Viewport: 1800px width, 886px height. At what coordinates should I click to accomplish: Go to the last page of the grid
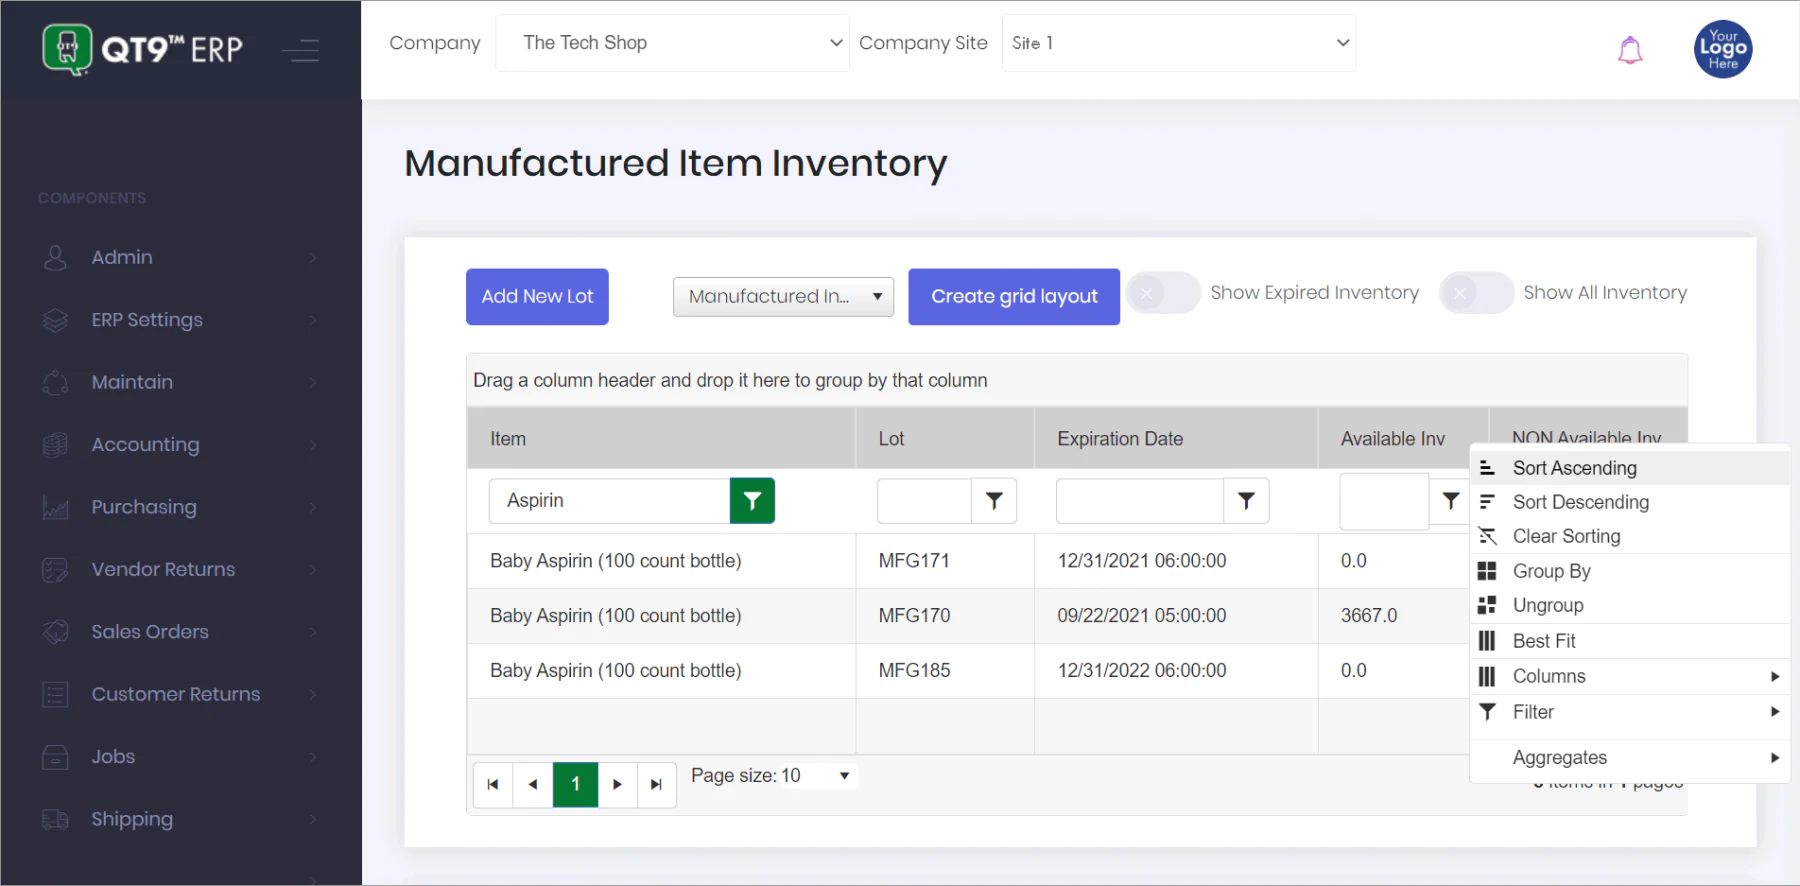coord(656,785)
